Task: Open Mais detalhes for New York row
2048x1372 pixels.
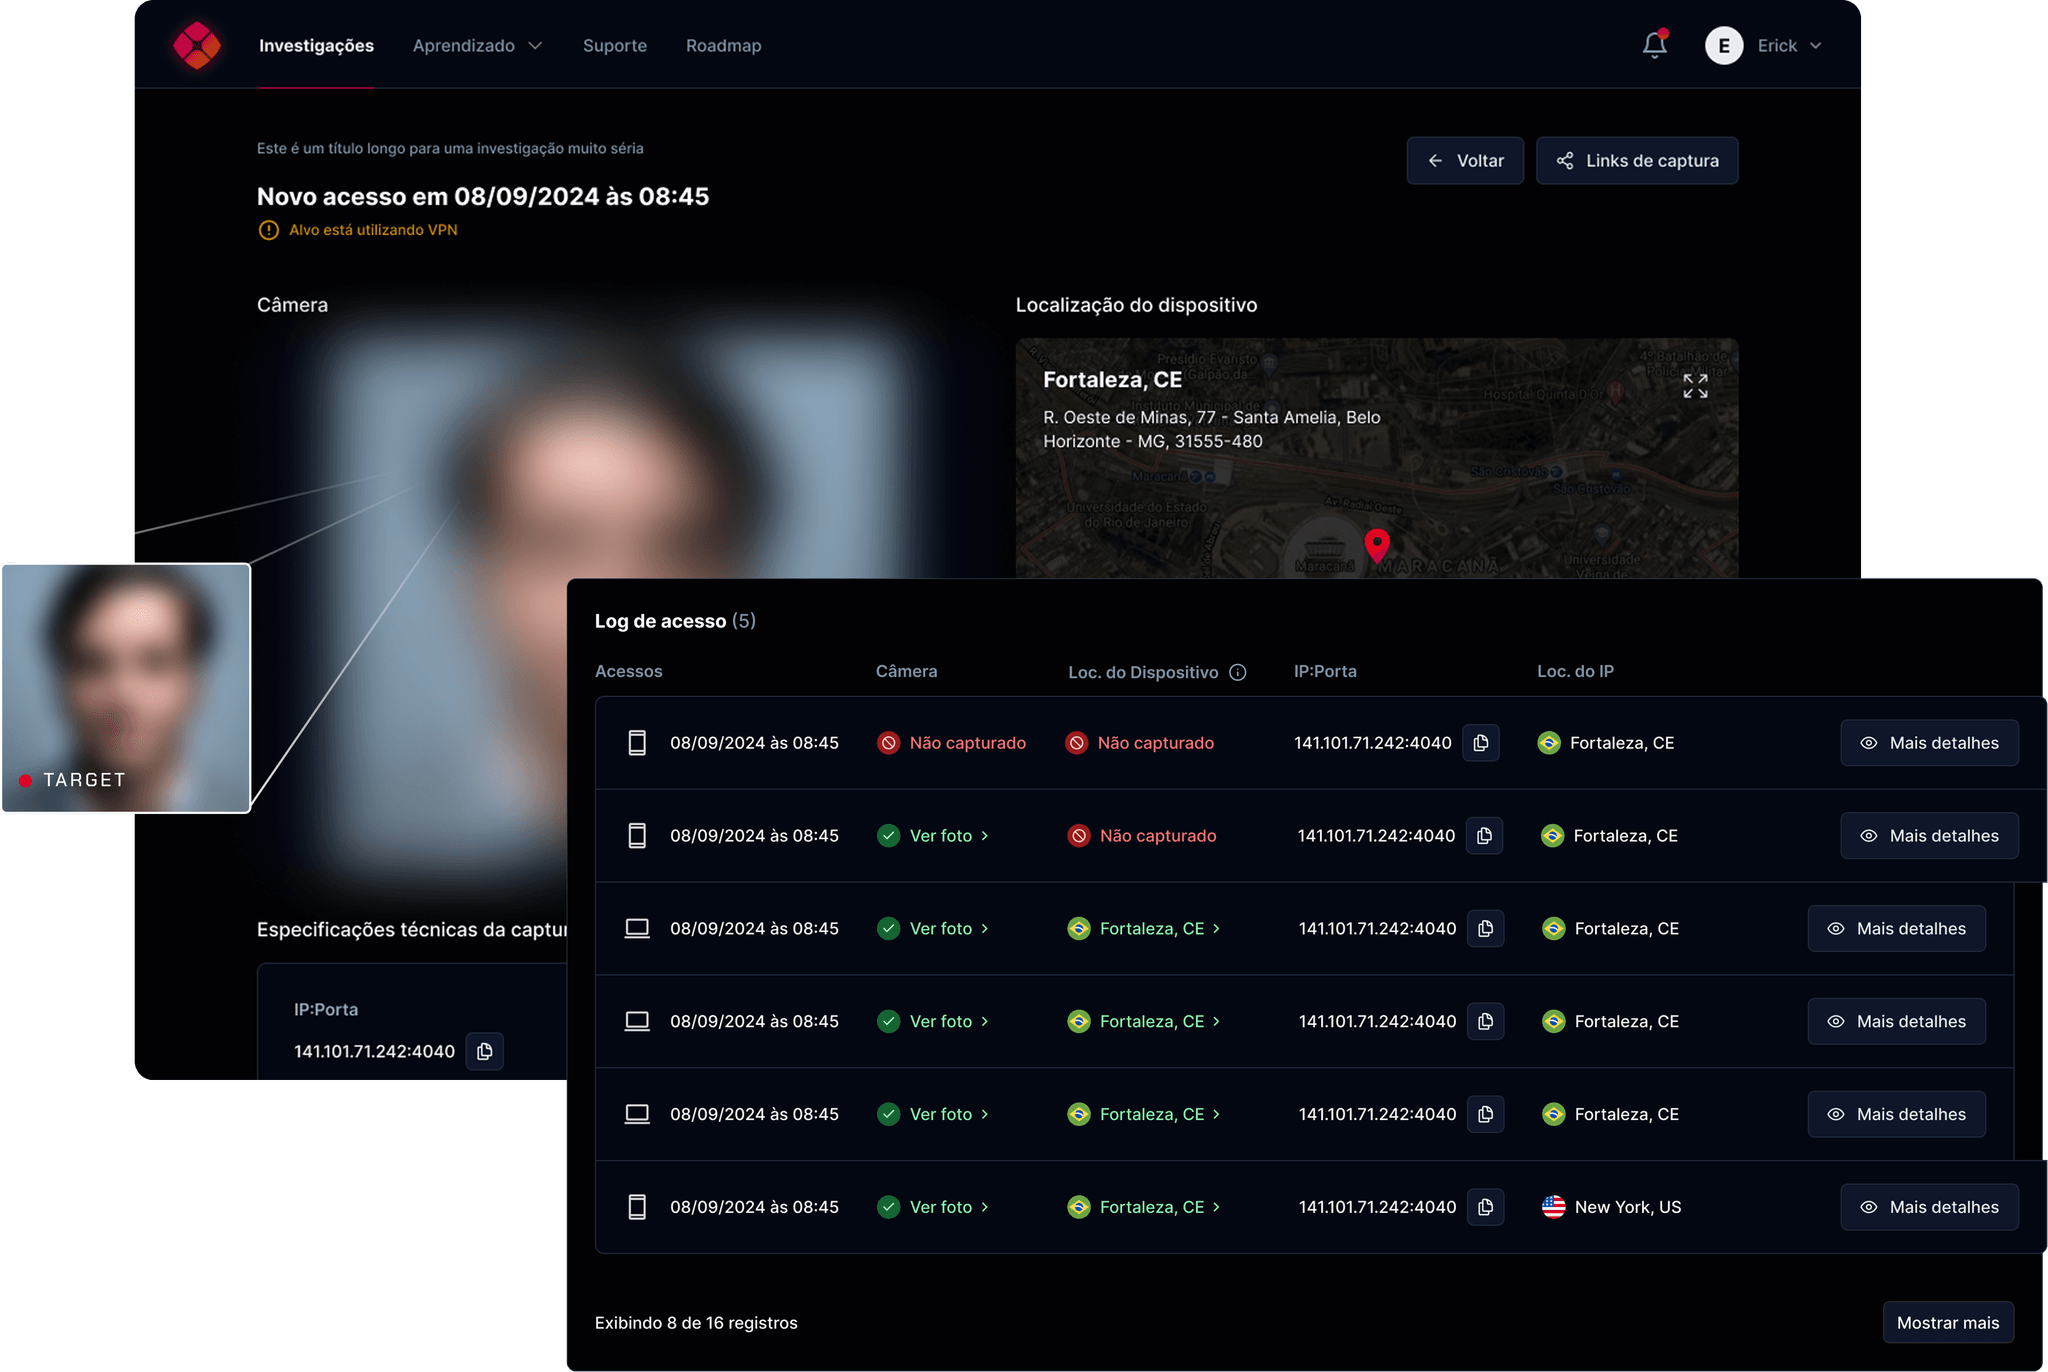Action: click(x=1929, y=1207)
